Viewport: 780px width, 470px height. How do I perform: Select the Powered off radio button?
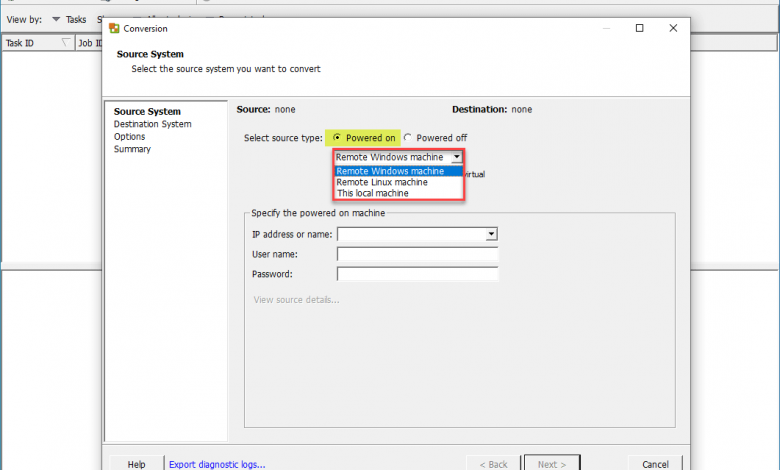[x=408, y=138]
